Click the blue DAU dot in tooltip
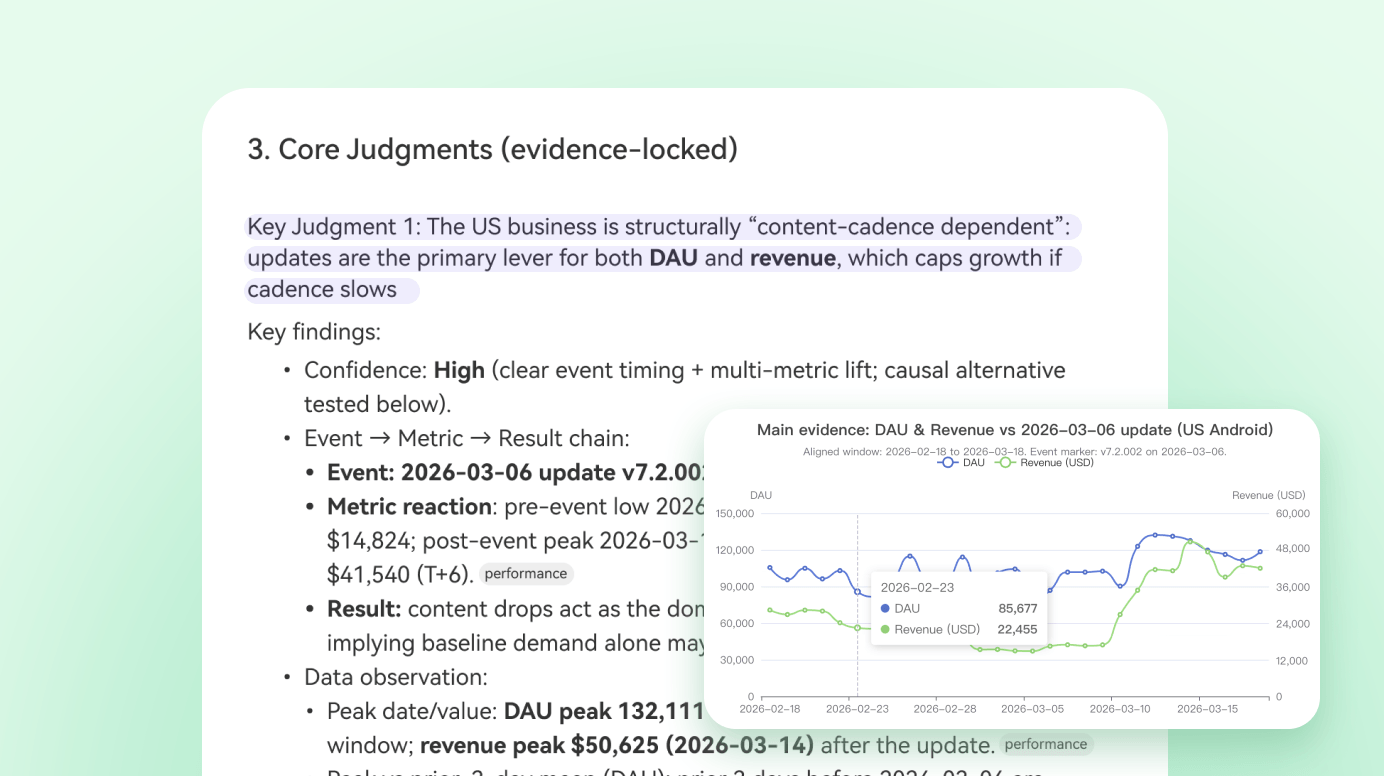The height and width of the screenshot is (776, 1384). (885, 608)
